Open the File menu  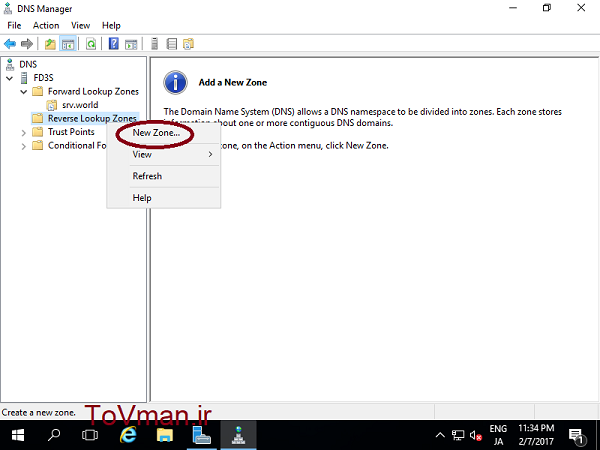pos(14,26)
